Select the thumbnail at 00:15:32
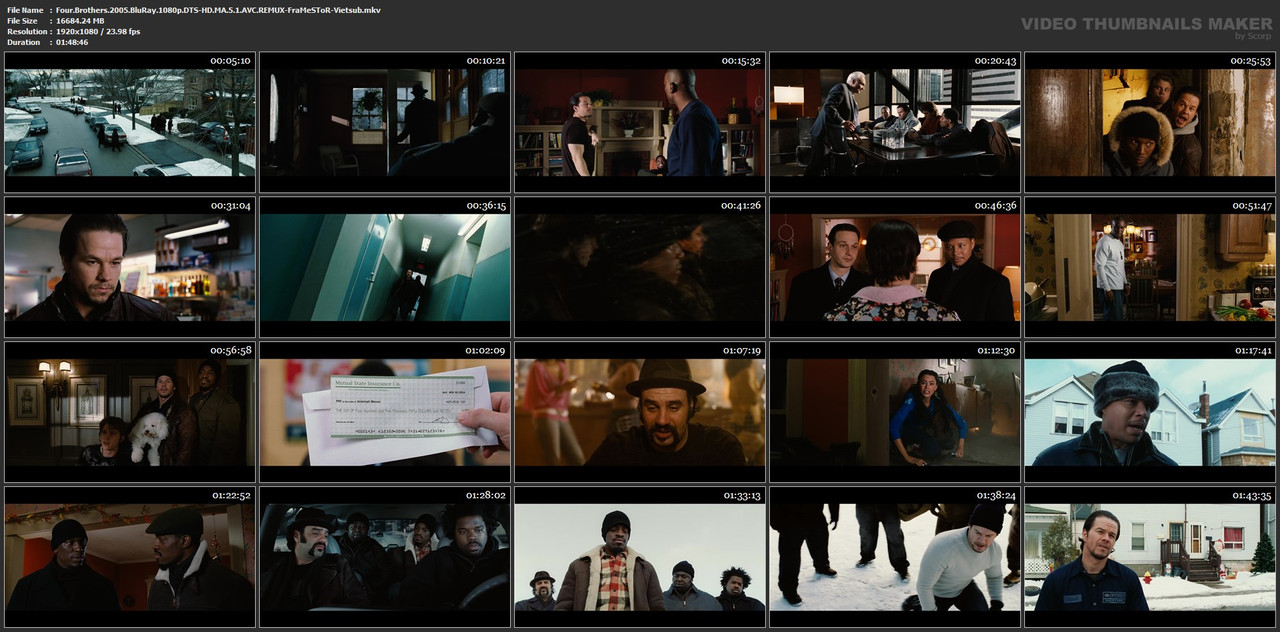The height and width of the screenshot is (632, 1280). coord(640,122)
